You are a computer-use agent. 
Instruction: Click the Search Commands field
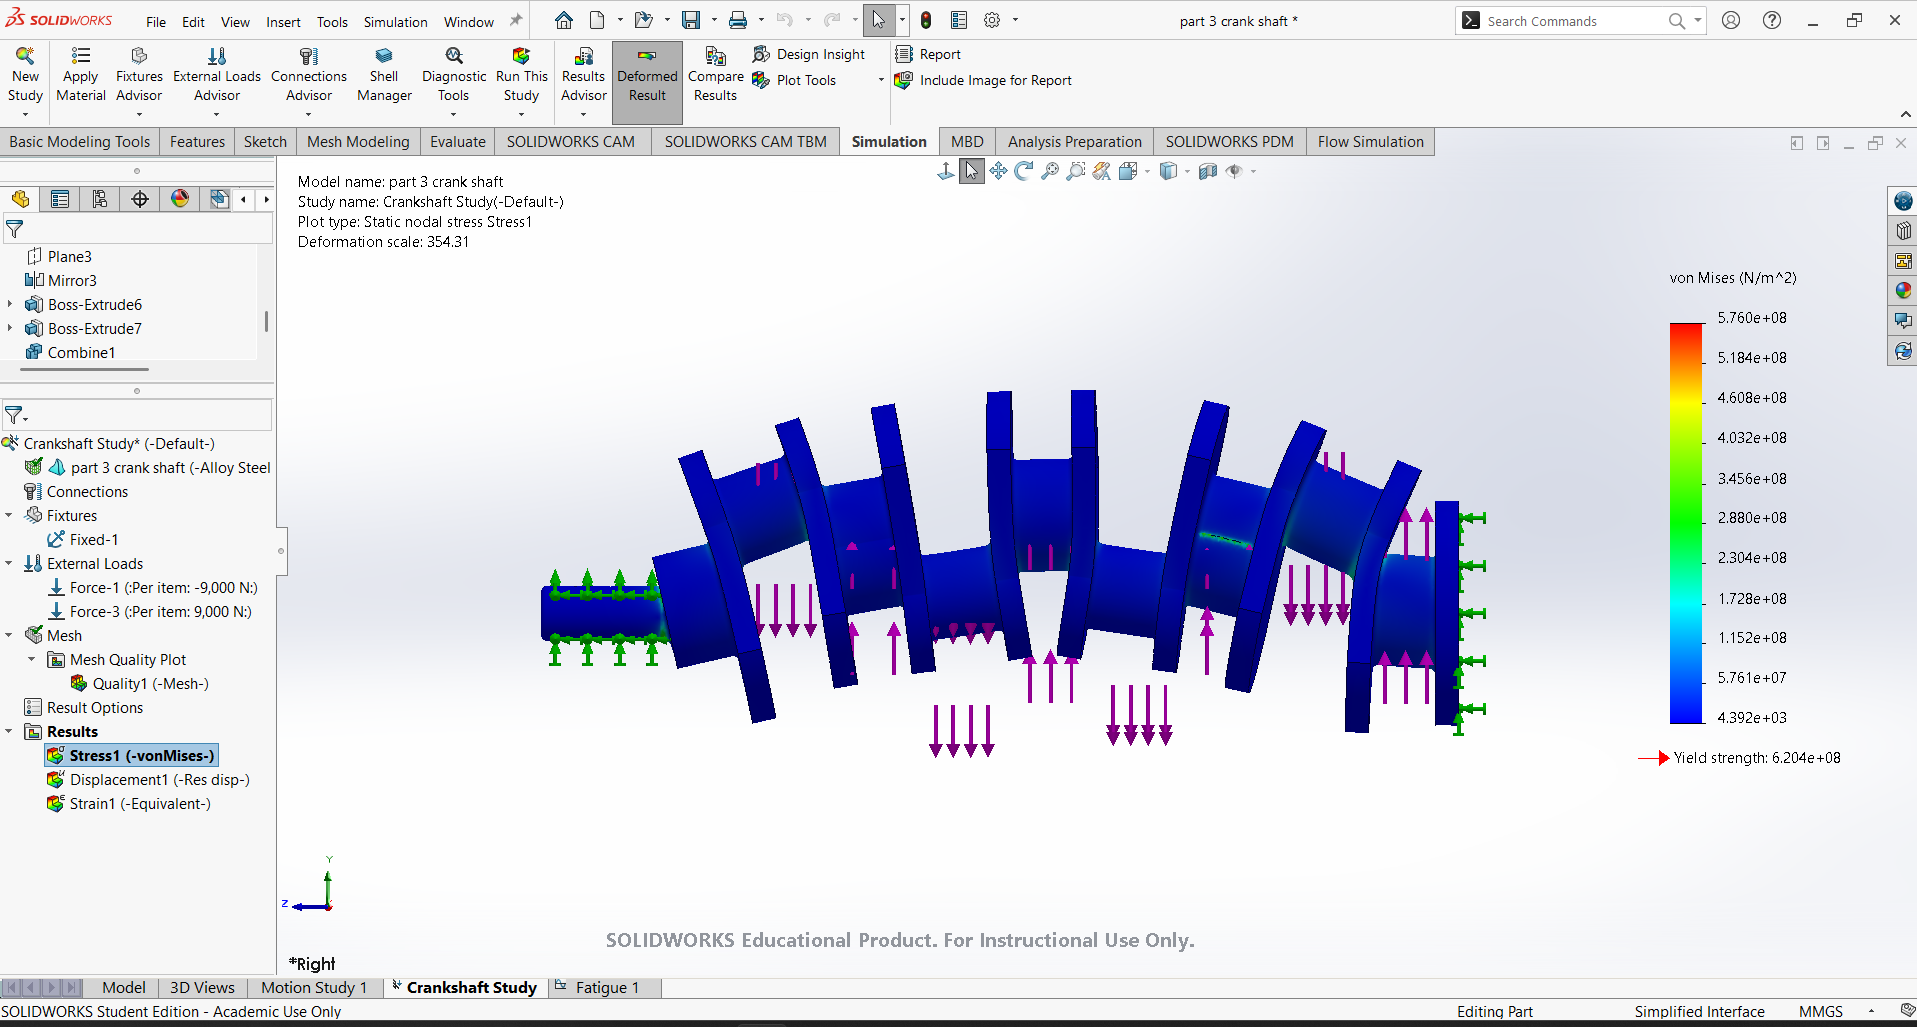tap(1574, 21)
